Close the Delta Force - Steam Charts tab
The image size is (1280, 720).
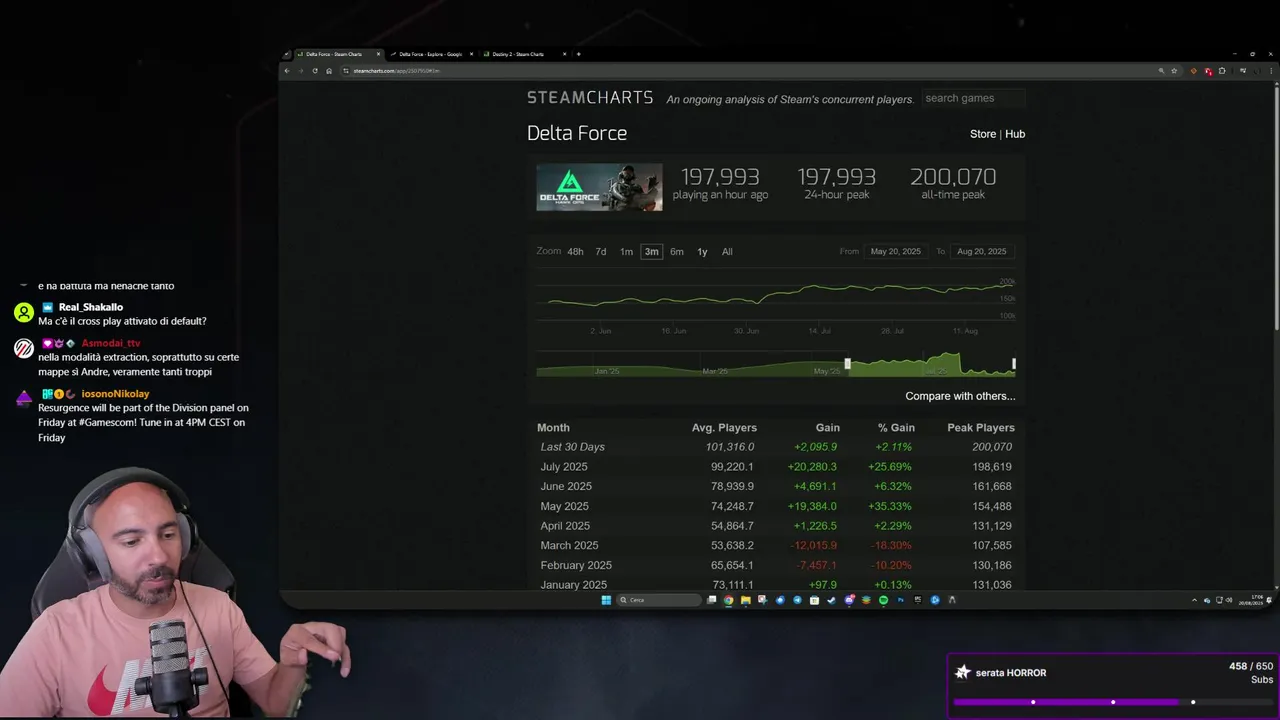378,54
